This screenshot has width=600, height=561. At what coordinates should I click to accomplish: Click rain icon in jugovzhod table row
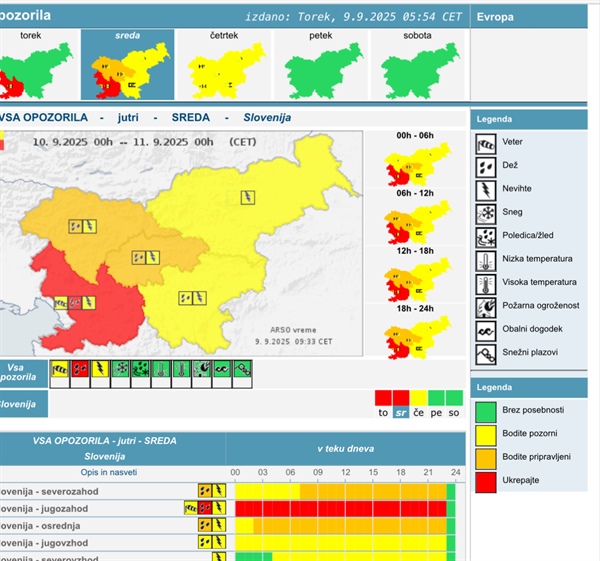point(205,541)
